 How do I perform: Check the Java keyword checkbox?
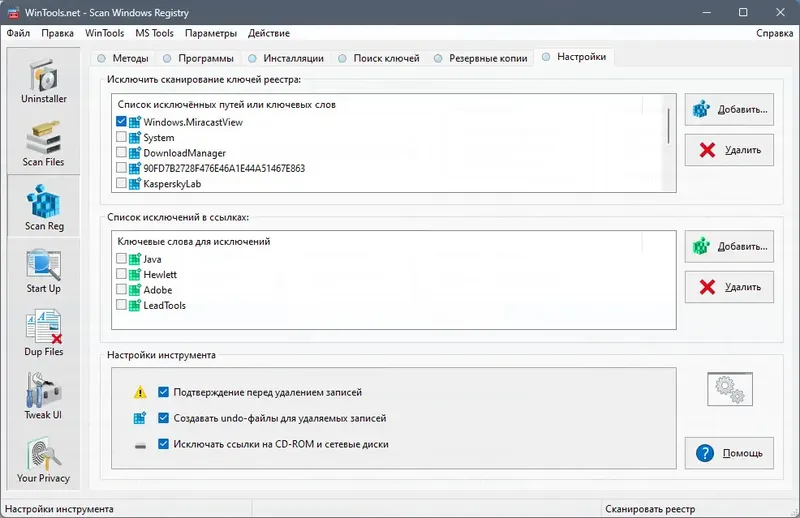click(x=121, y=258)
